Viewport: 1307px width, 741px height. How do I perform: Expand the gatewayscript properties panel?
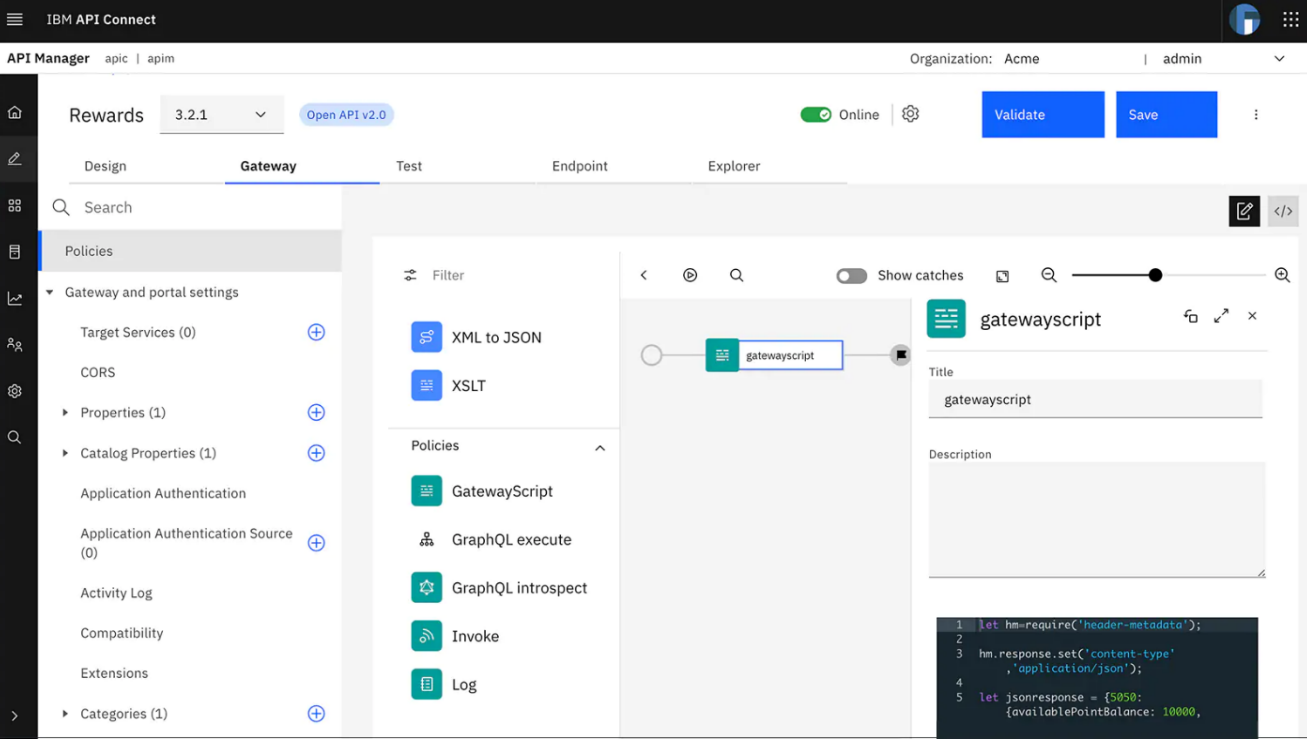click(x=1221, y=316)
